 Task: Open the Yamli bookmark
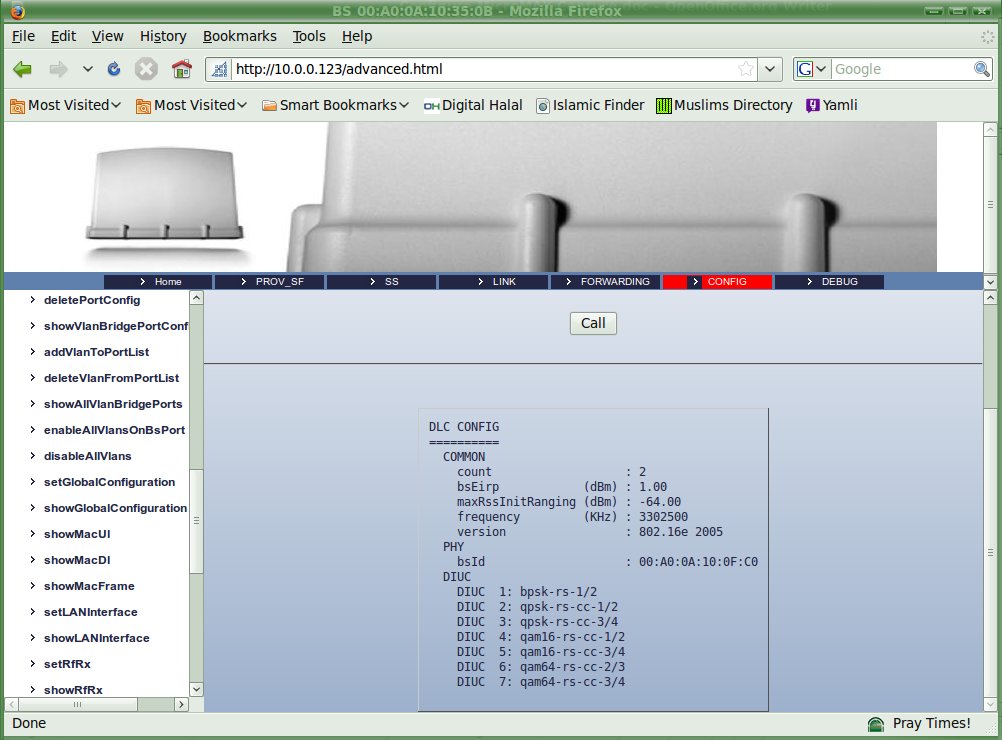(831, 105)
